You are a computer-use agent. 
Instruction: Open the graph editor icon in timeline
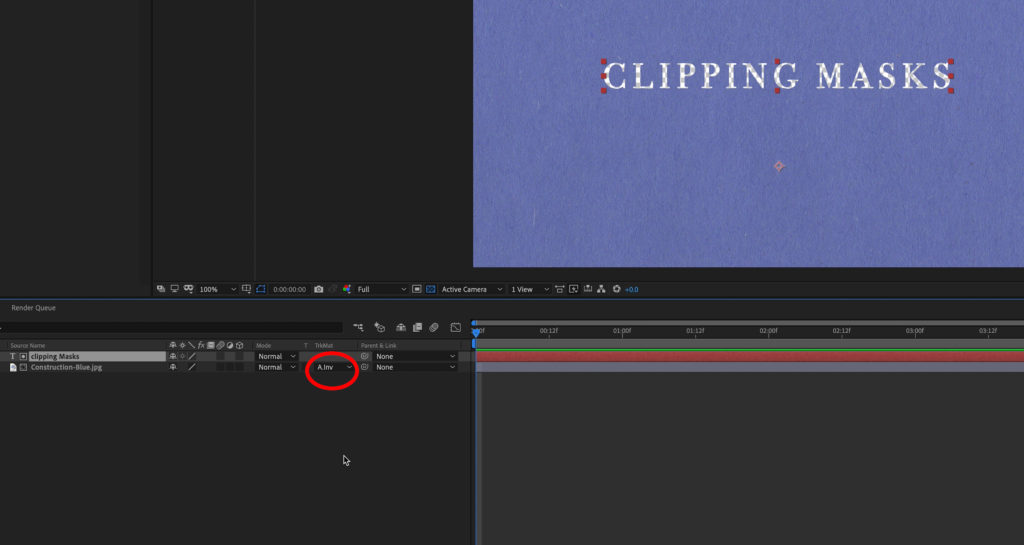pos(455,327)
